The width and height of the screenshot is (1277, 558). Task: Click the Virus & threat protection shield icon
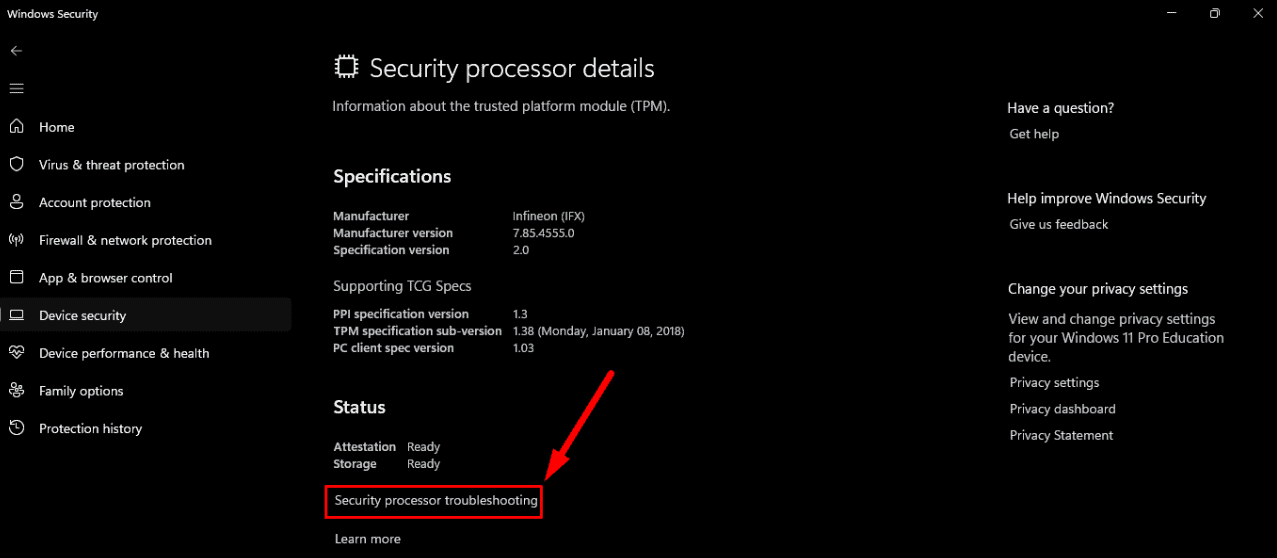16,164
